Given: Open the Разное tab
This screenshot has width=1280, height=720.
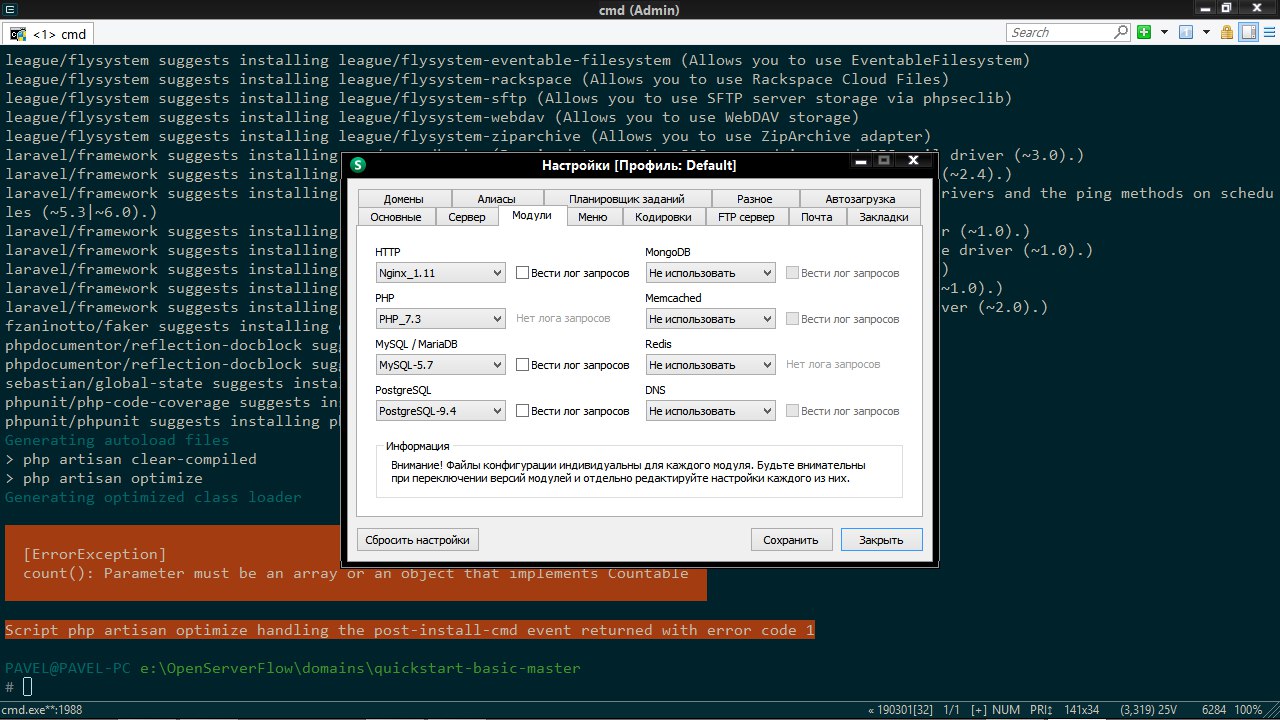Looking at the screenshot, I should [x=755, y=199].
